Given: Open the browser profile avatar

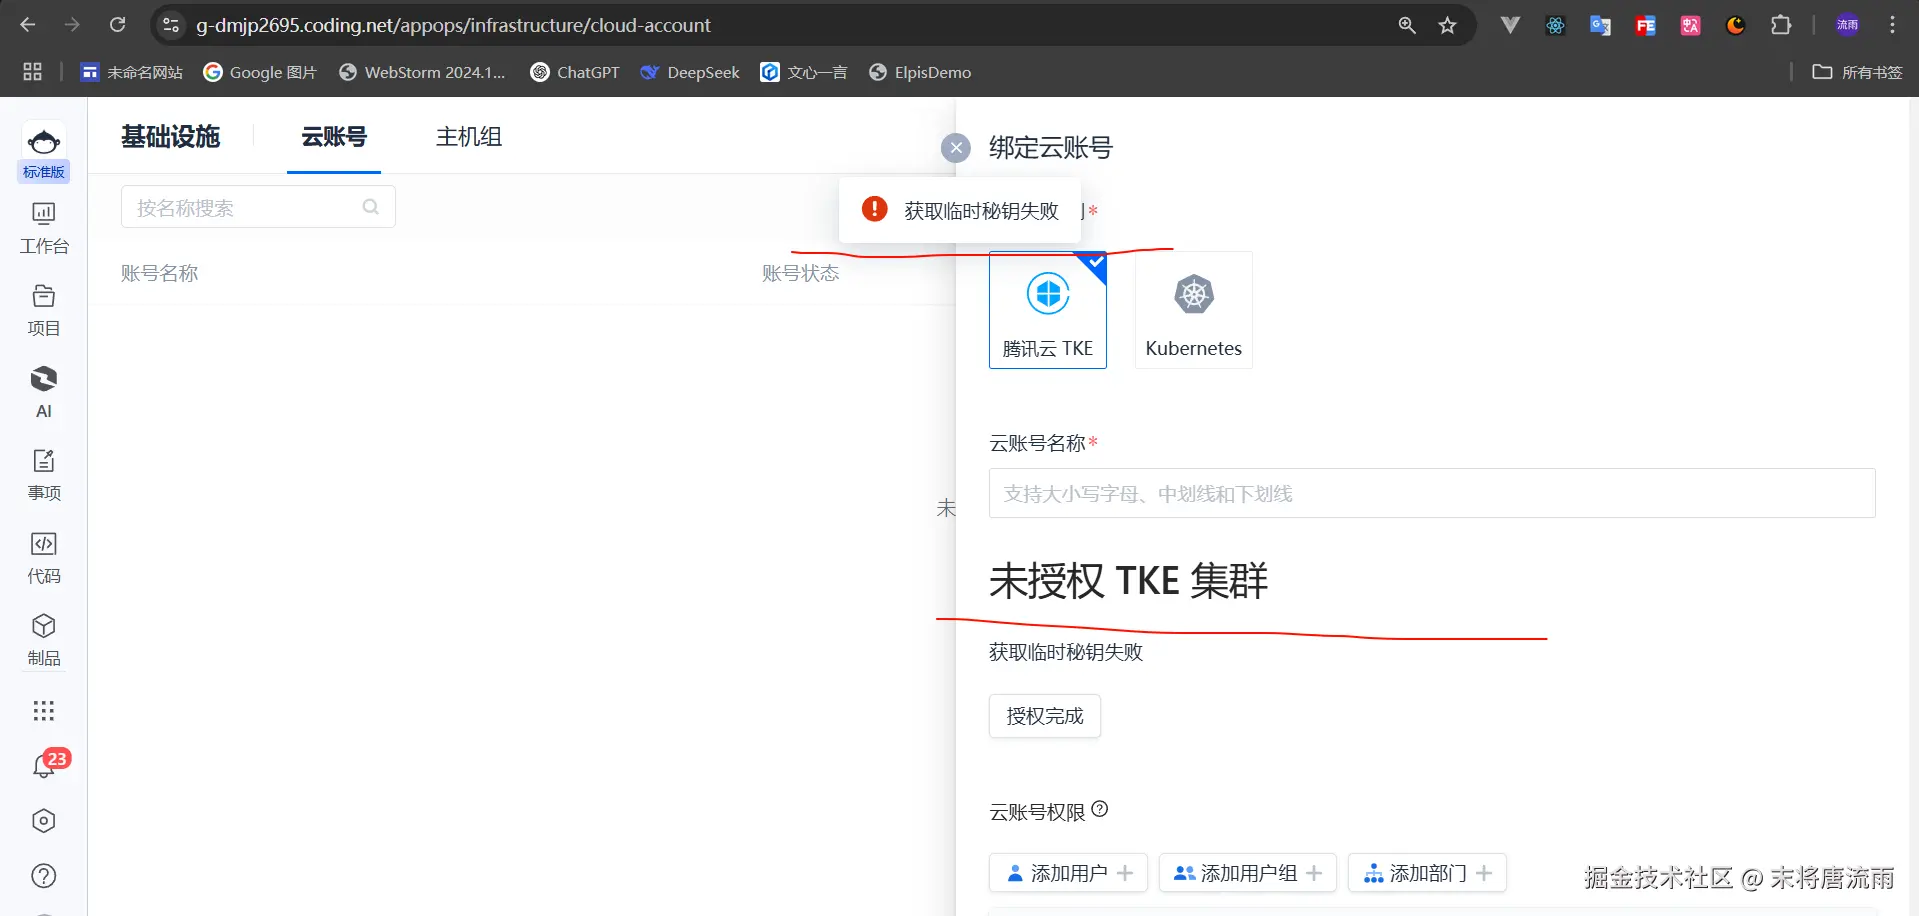Looking at the screenshot, I should pos(1847,25).
